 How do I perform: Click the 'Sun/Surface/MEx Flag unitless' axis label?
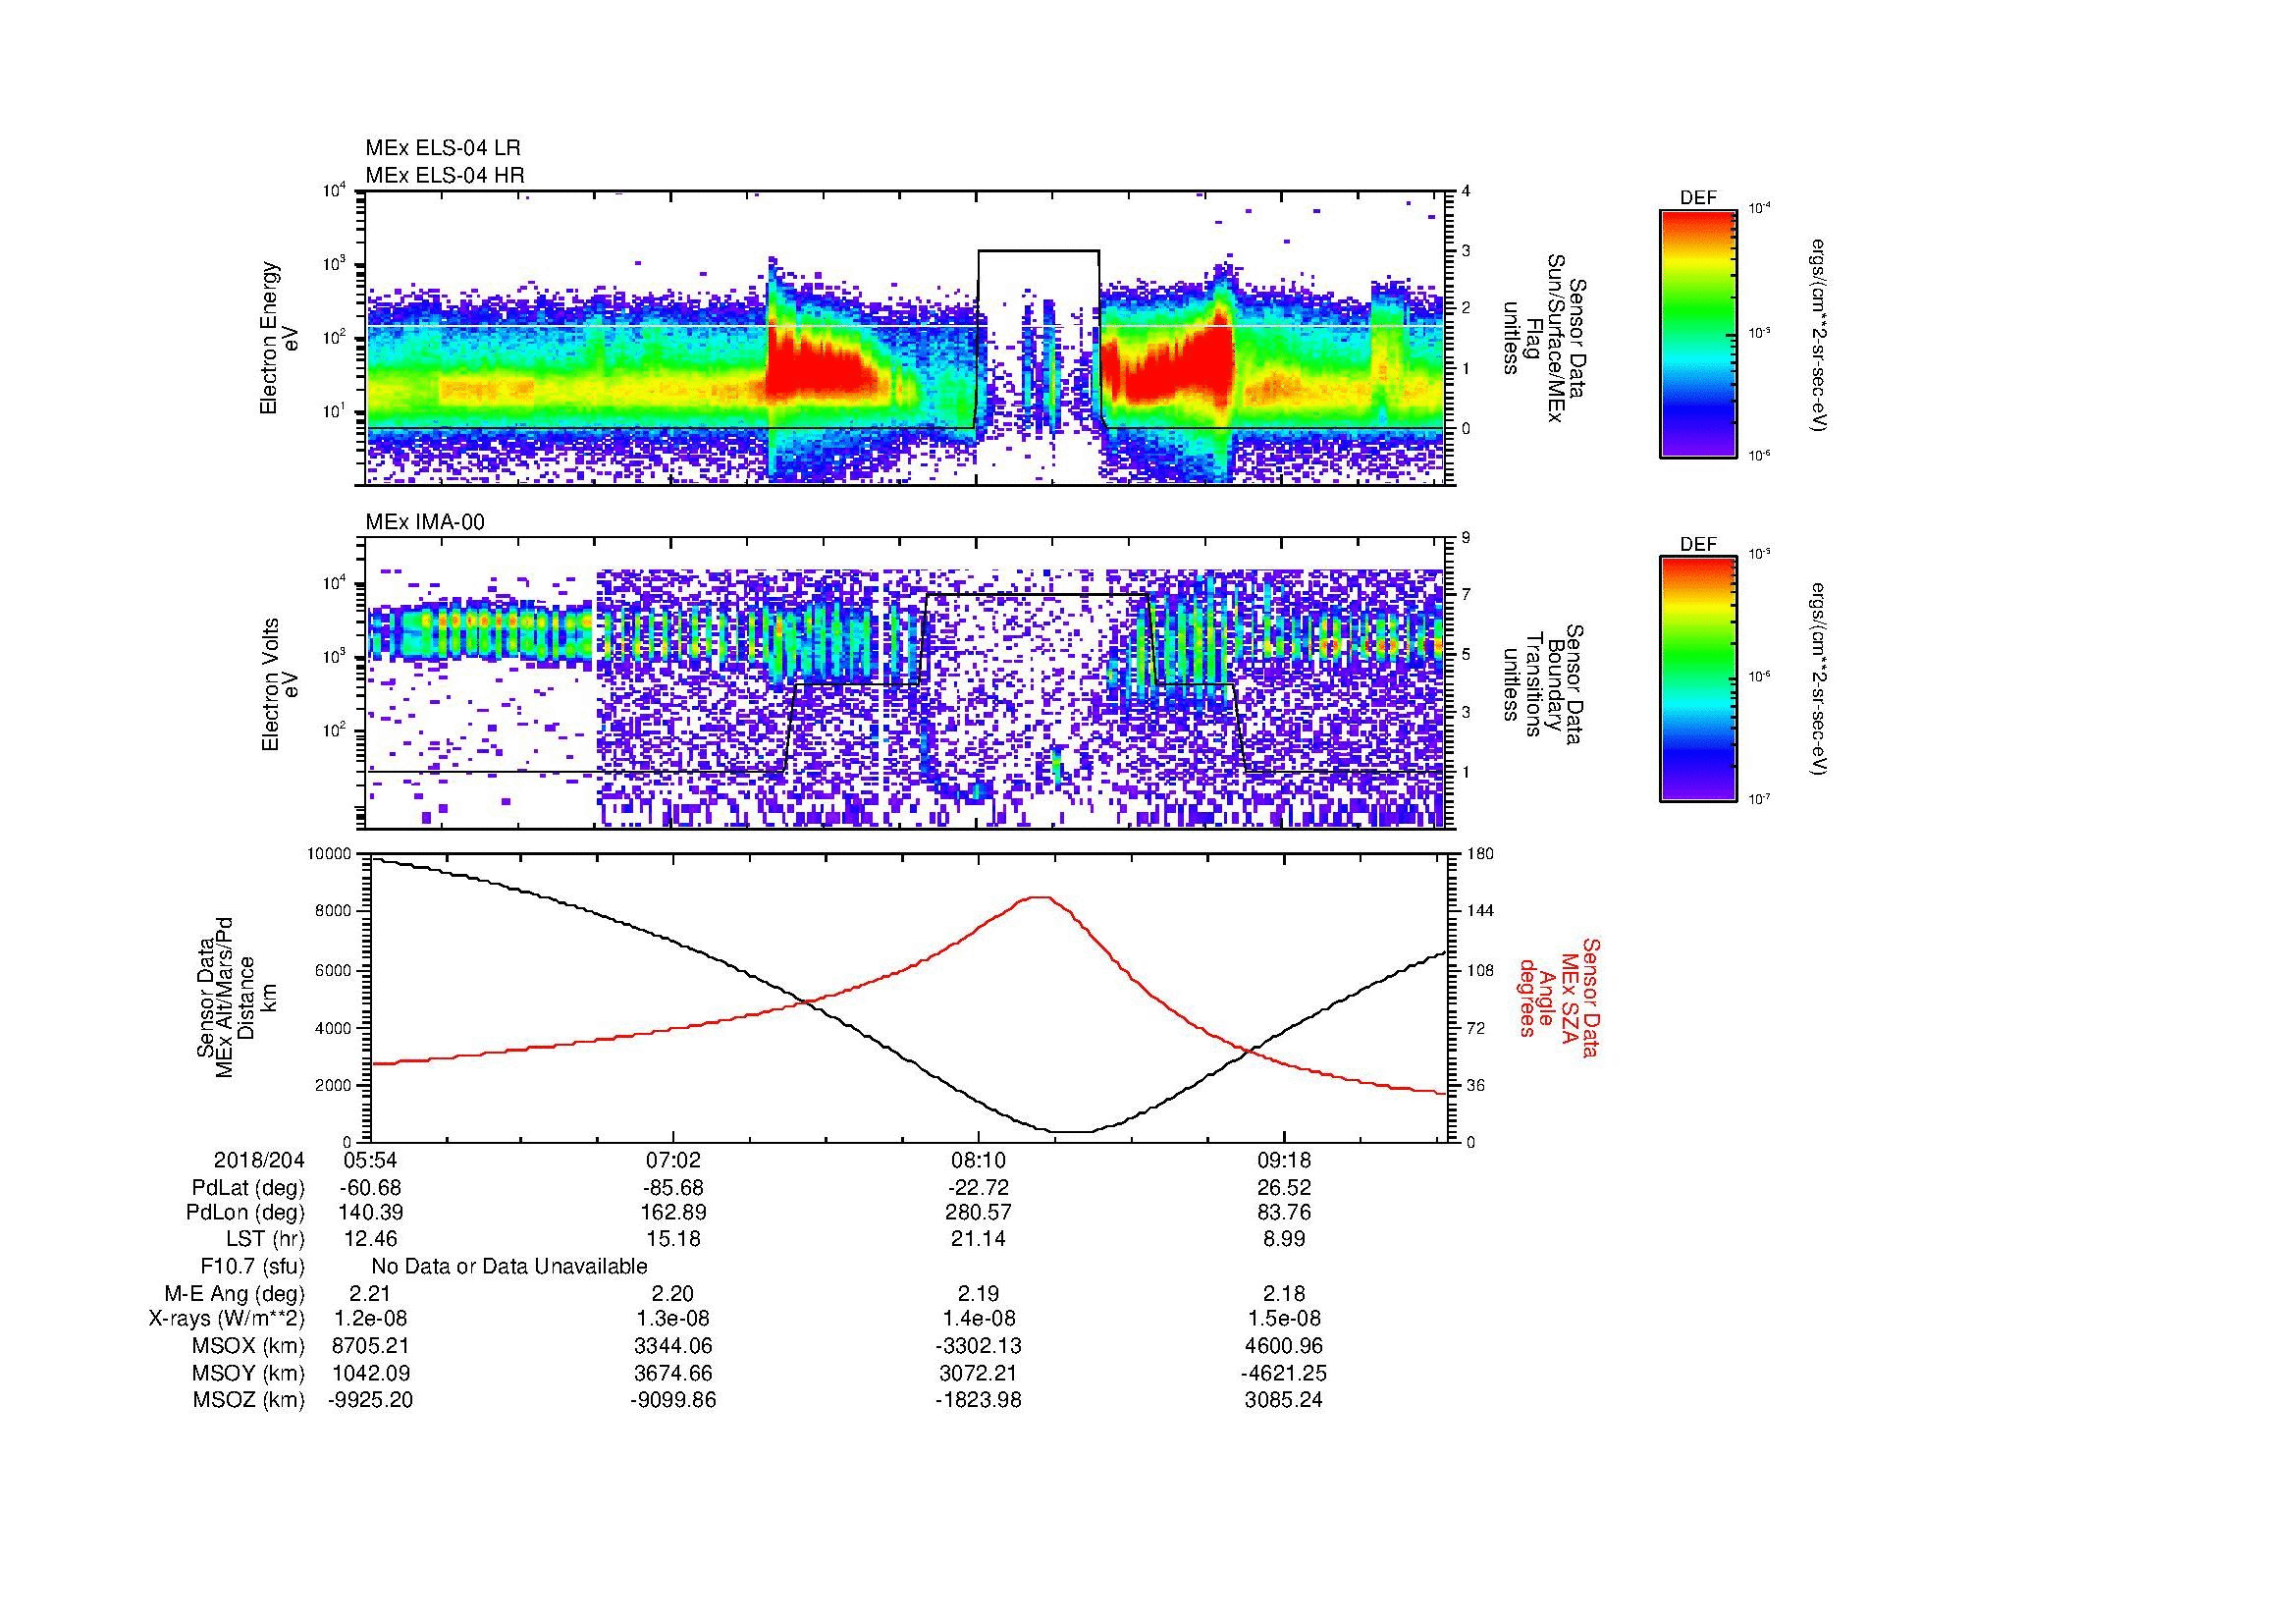[1545, 338]
